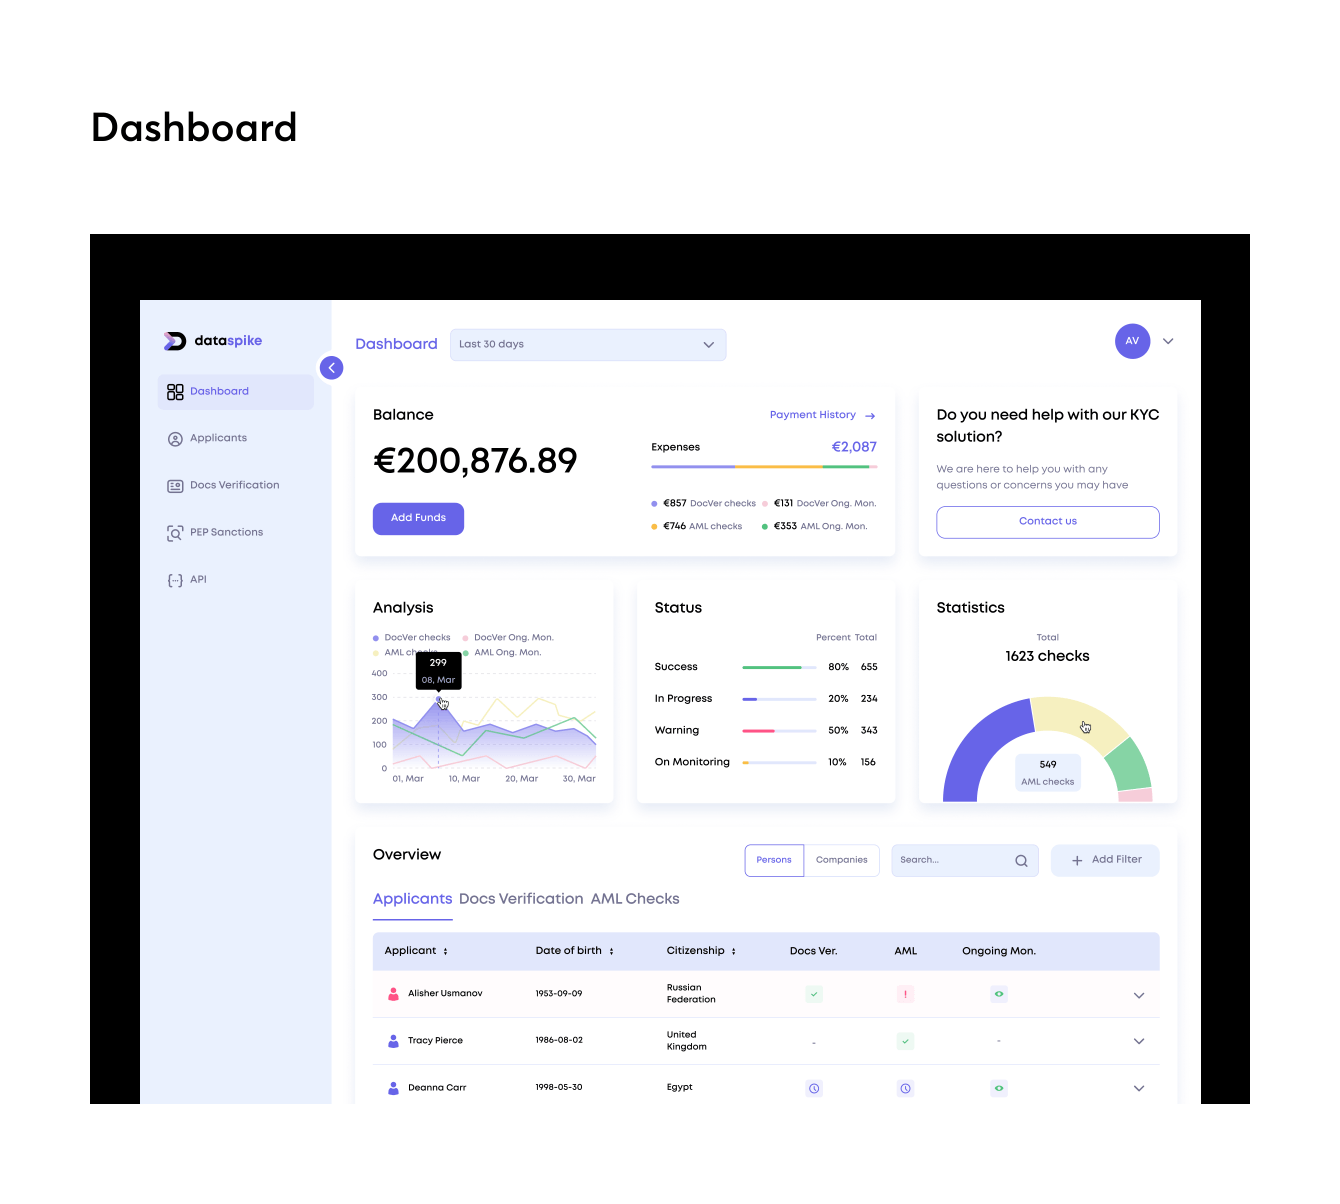Switch to the Docs Verification tab
This screenshot has width=1340, height=1204.
(x=521, y=899)
